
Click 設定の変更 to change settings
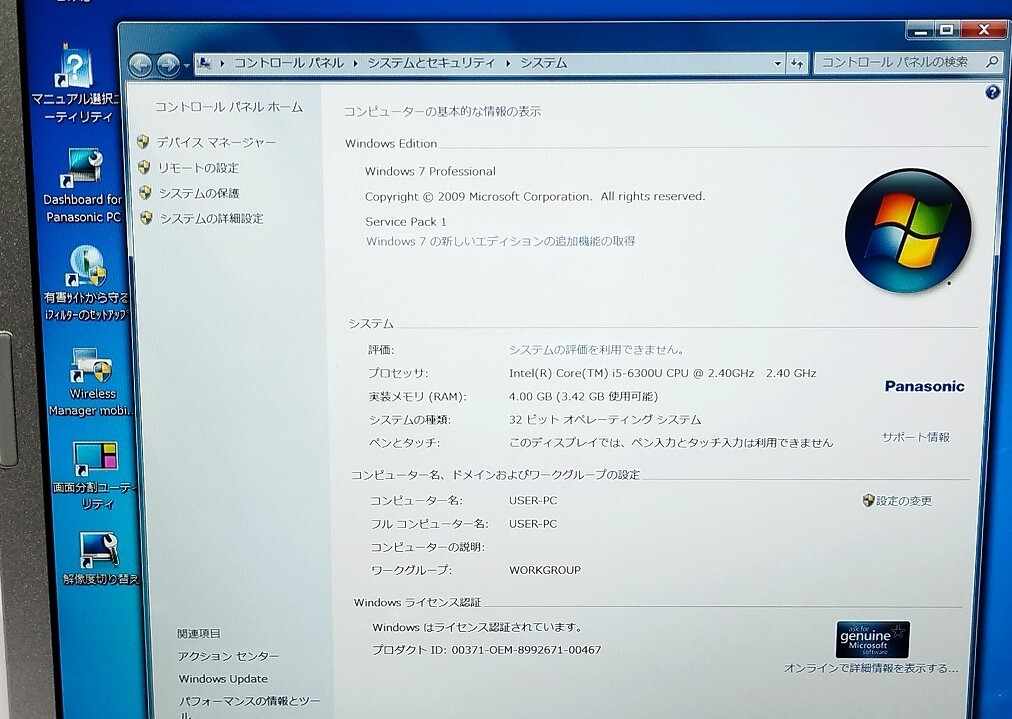(x=904, y=501)
